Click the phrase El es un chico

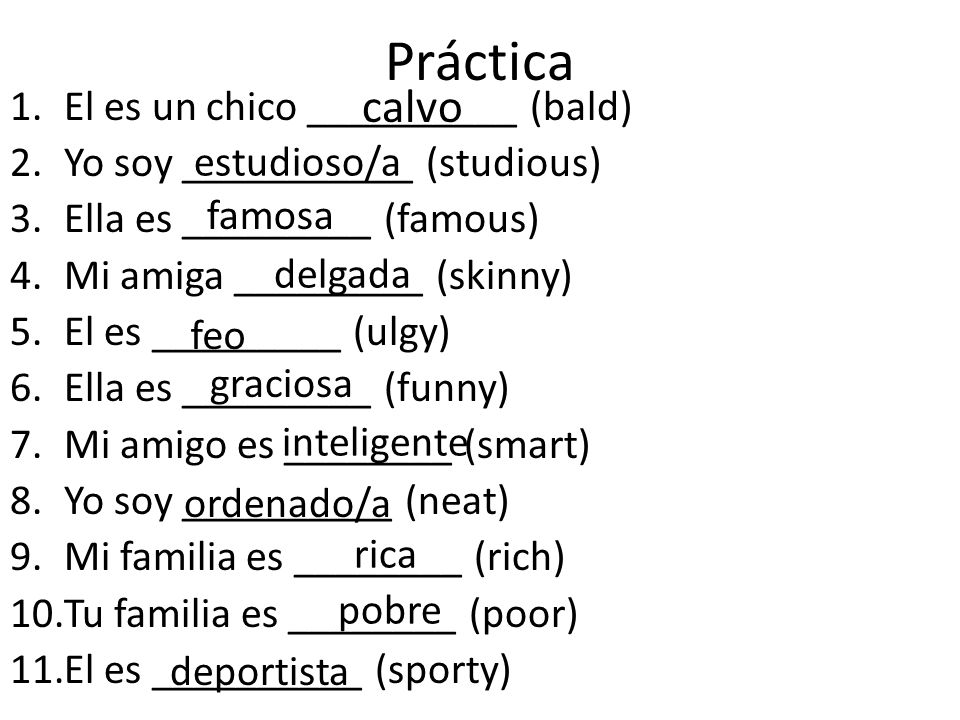point(181,107)
